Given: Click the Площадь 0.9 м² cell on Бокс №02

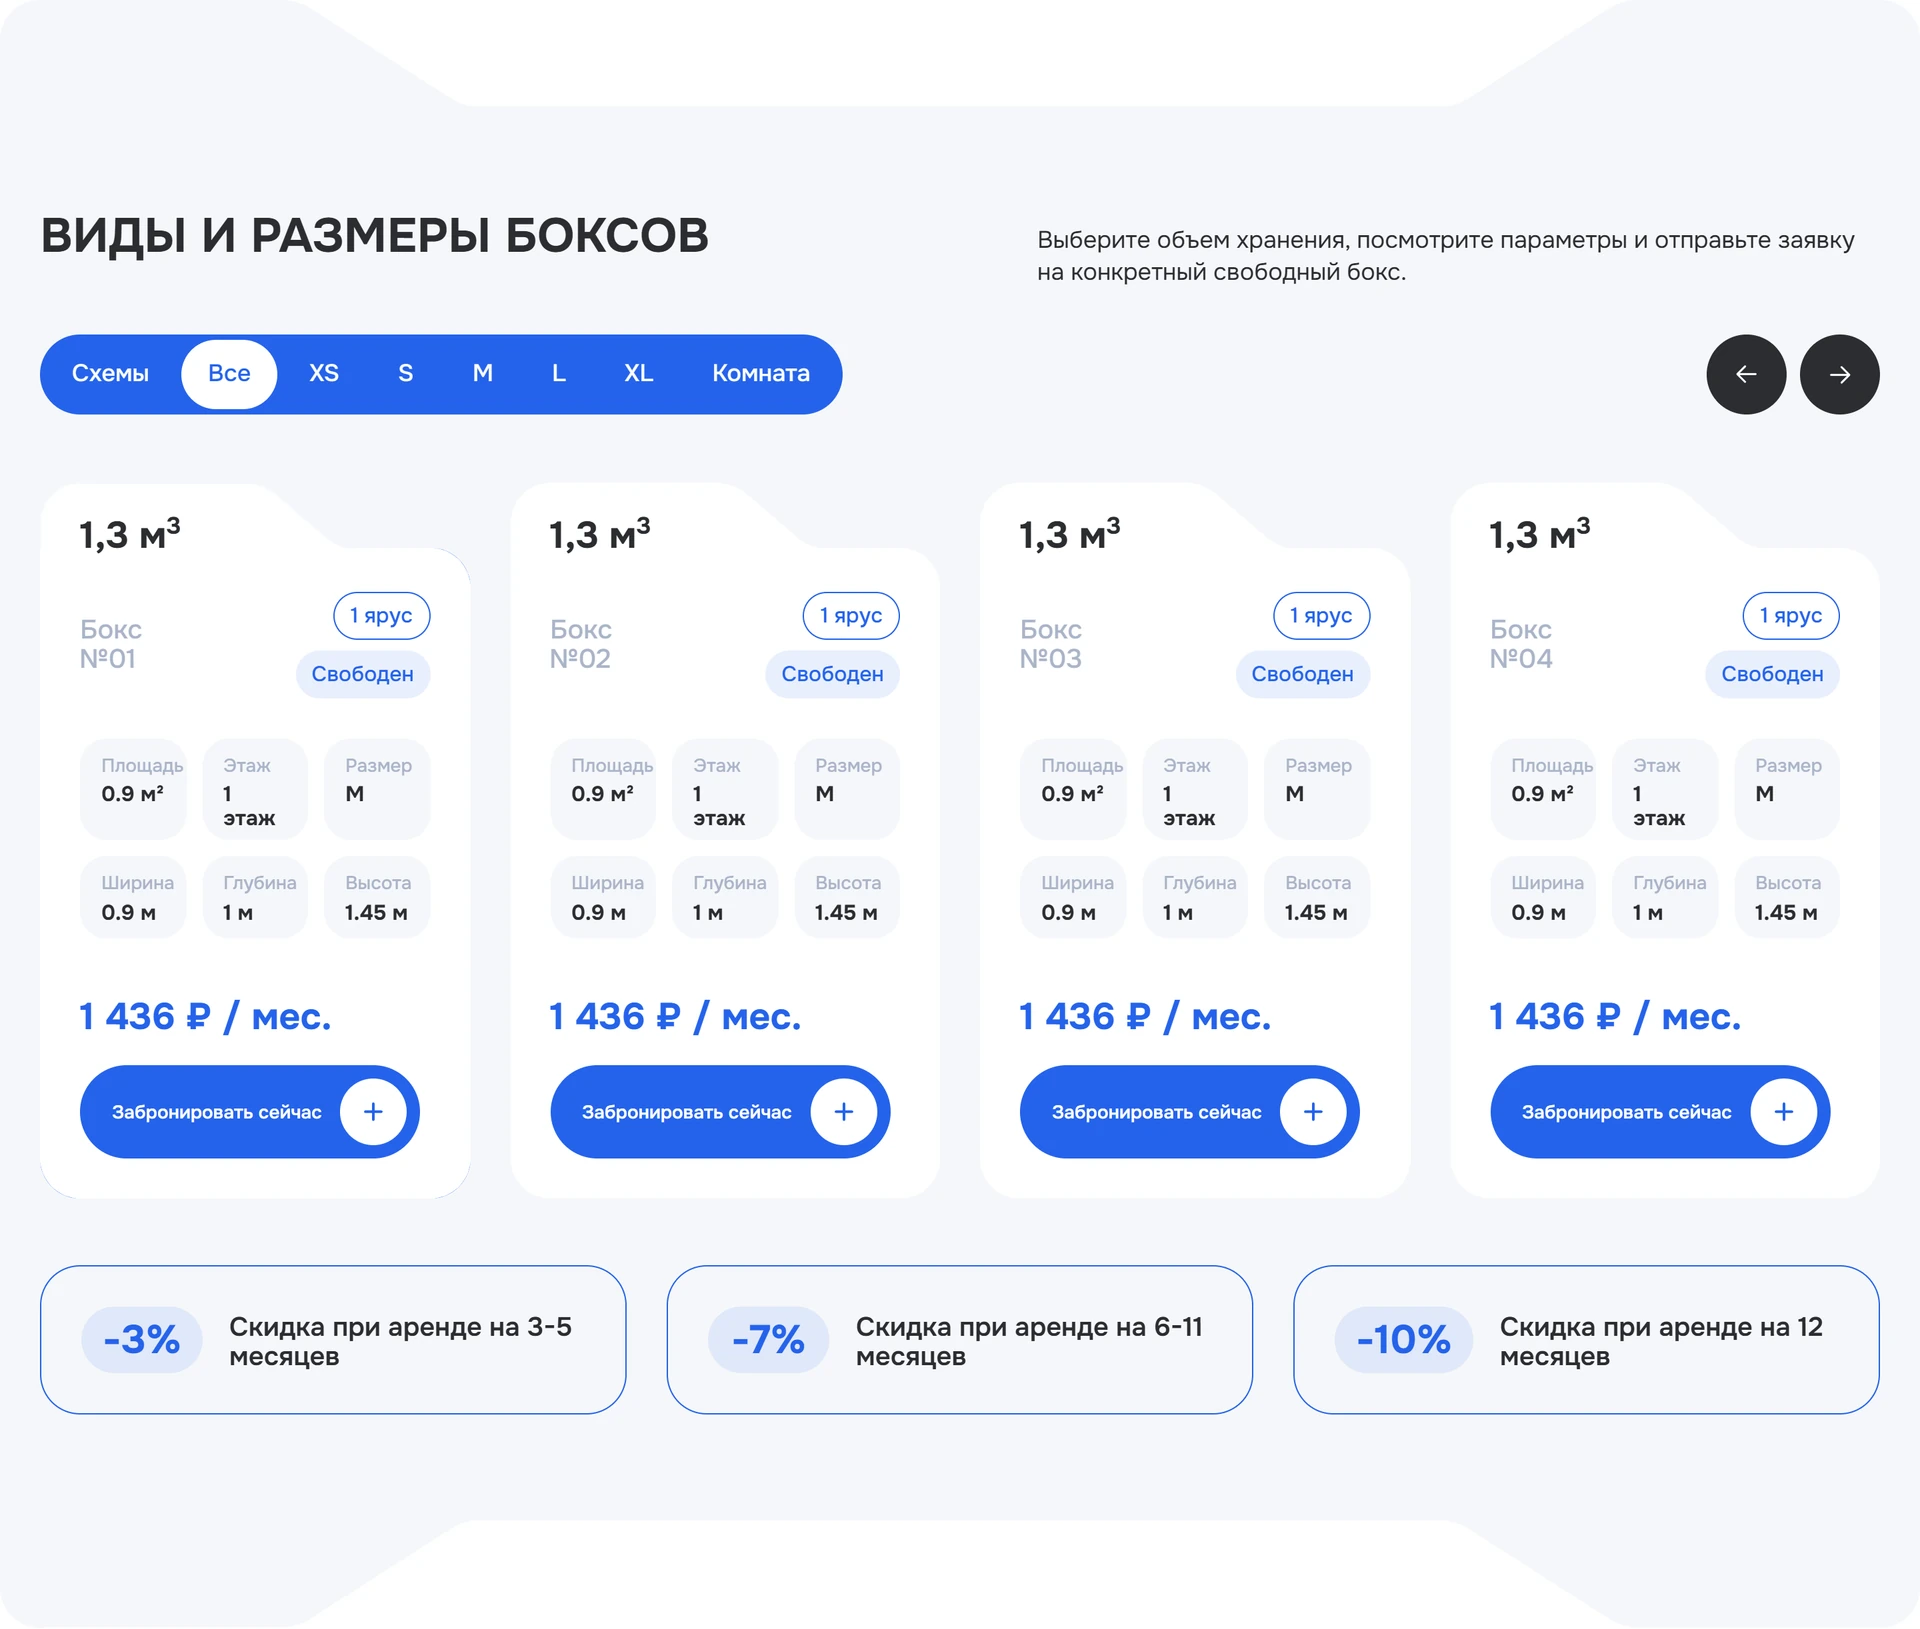Looking at the screenshot, I should click(x=603, y=789).
